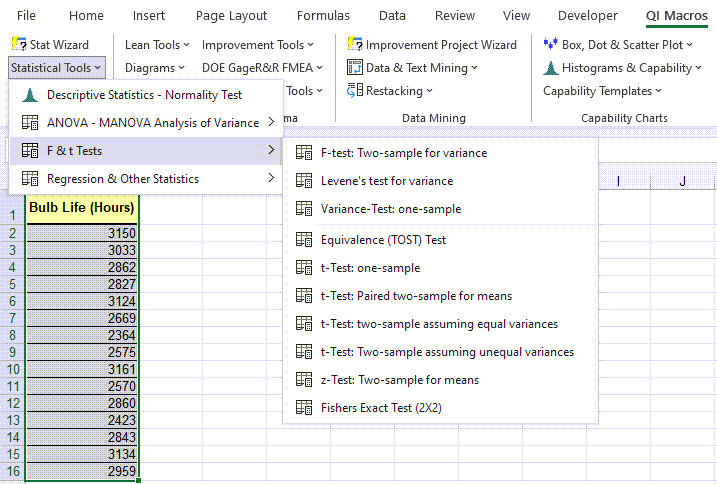Screen dimensions: 717x484
Task: Expand ANOVA - MANOVA submenu arrow
Action: (x=271, y=122)
